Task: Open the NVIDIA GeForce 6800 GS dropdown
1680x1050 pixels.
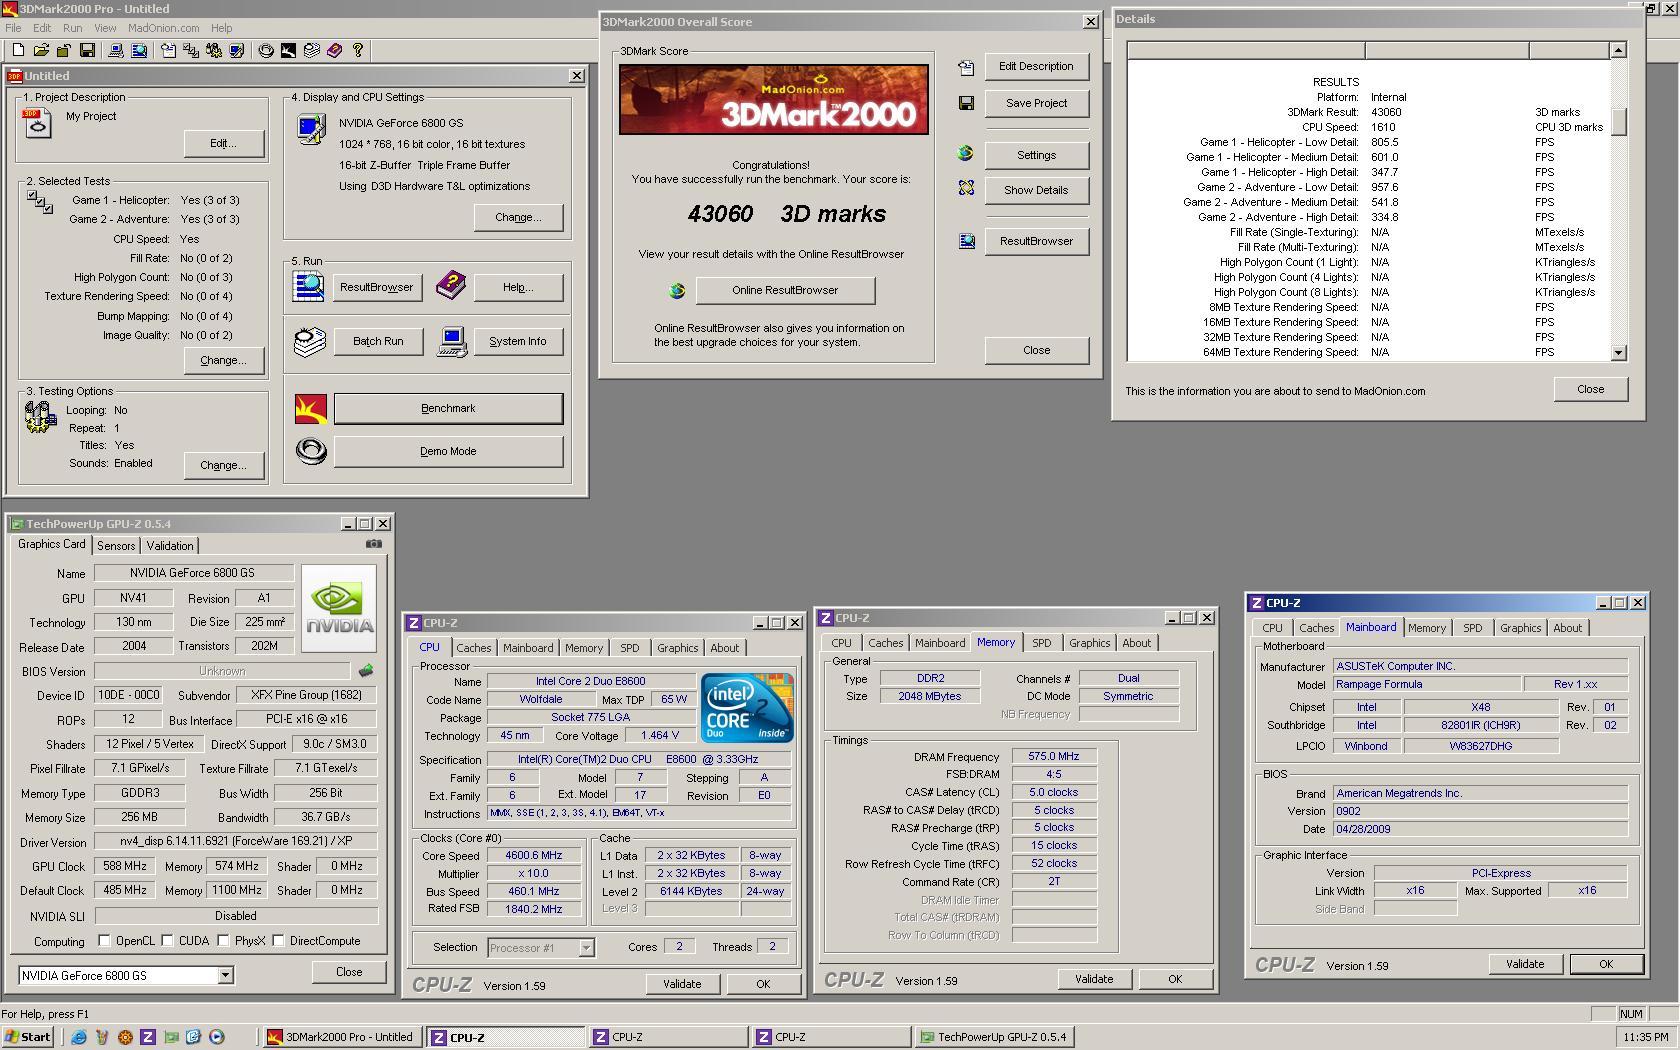Action: (225, 975)
